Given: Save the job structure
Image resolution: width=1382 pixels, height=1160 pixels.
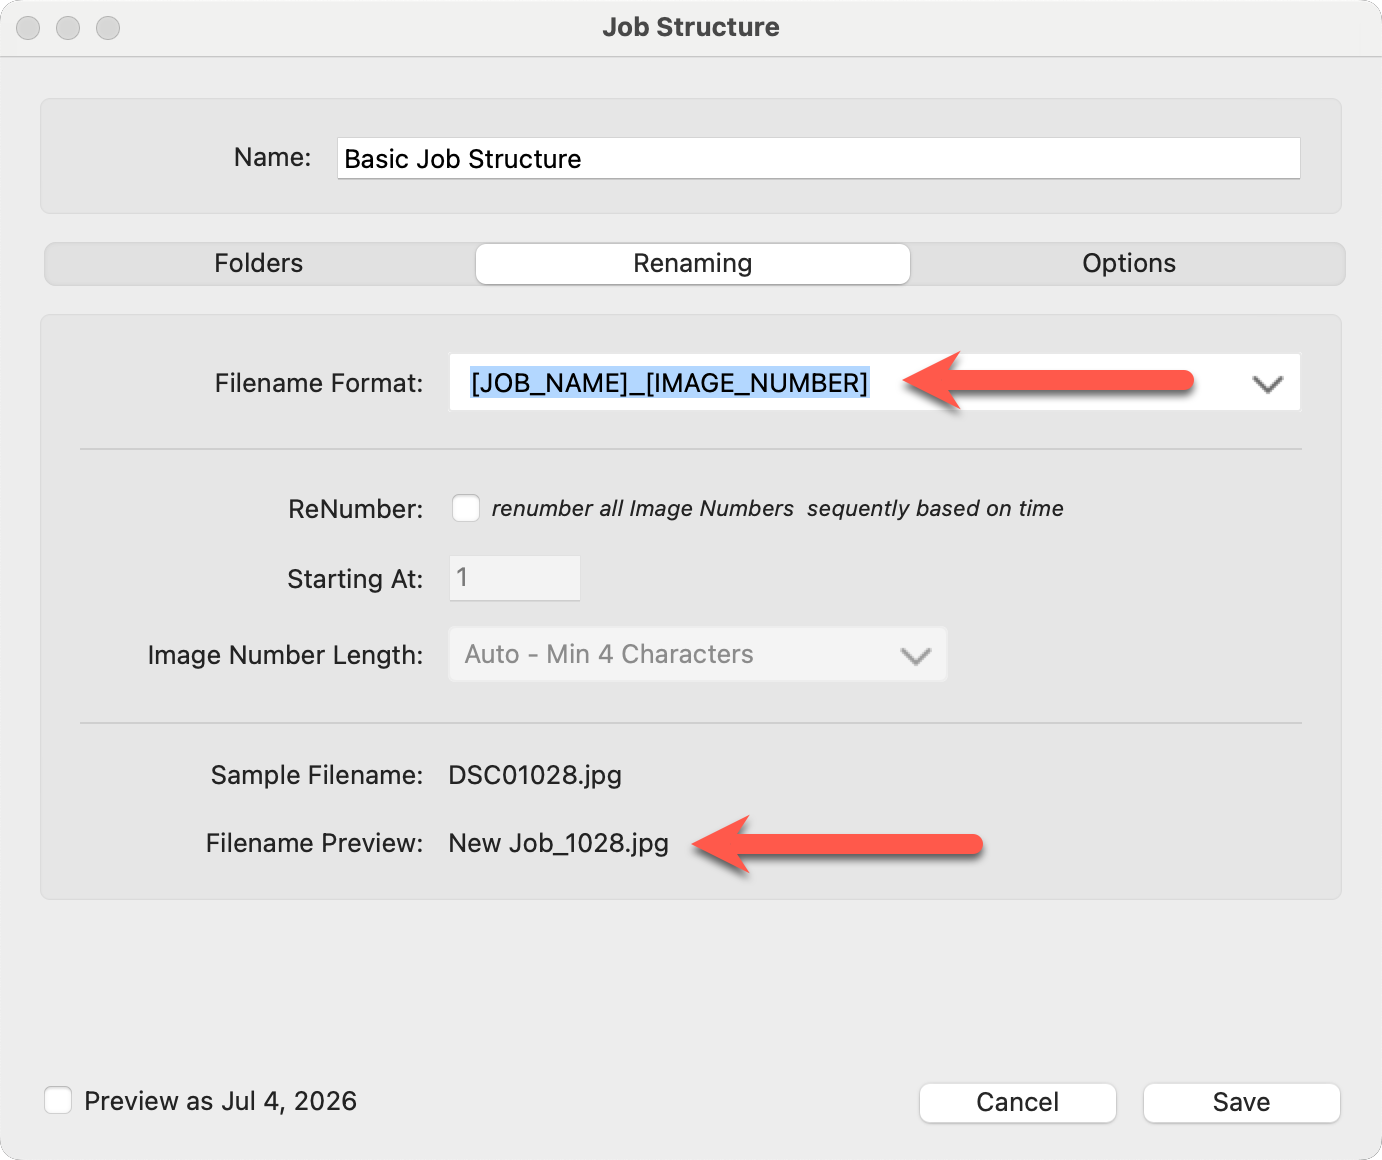Looking at the screenshot, I should point(1241,1102).
